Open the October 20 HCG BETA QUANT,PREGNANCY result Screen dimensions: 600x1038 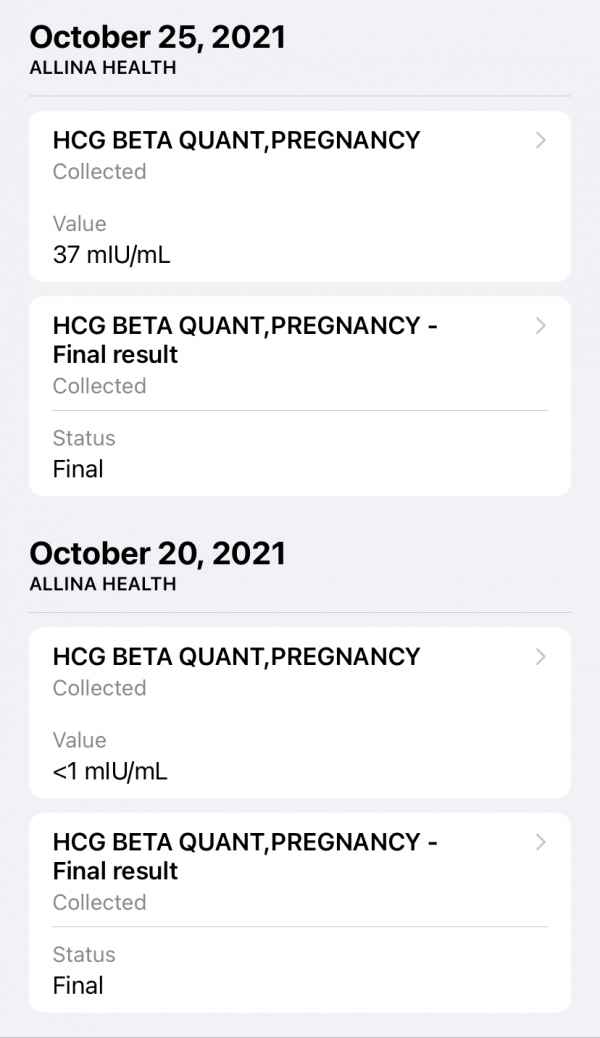(x=237, y=657)
